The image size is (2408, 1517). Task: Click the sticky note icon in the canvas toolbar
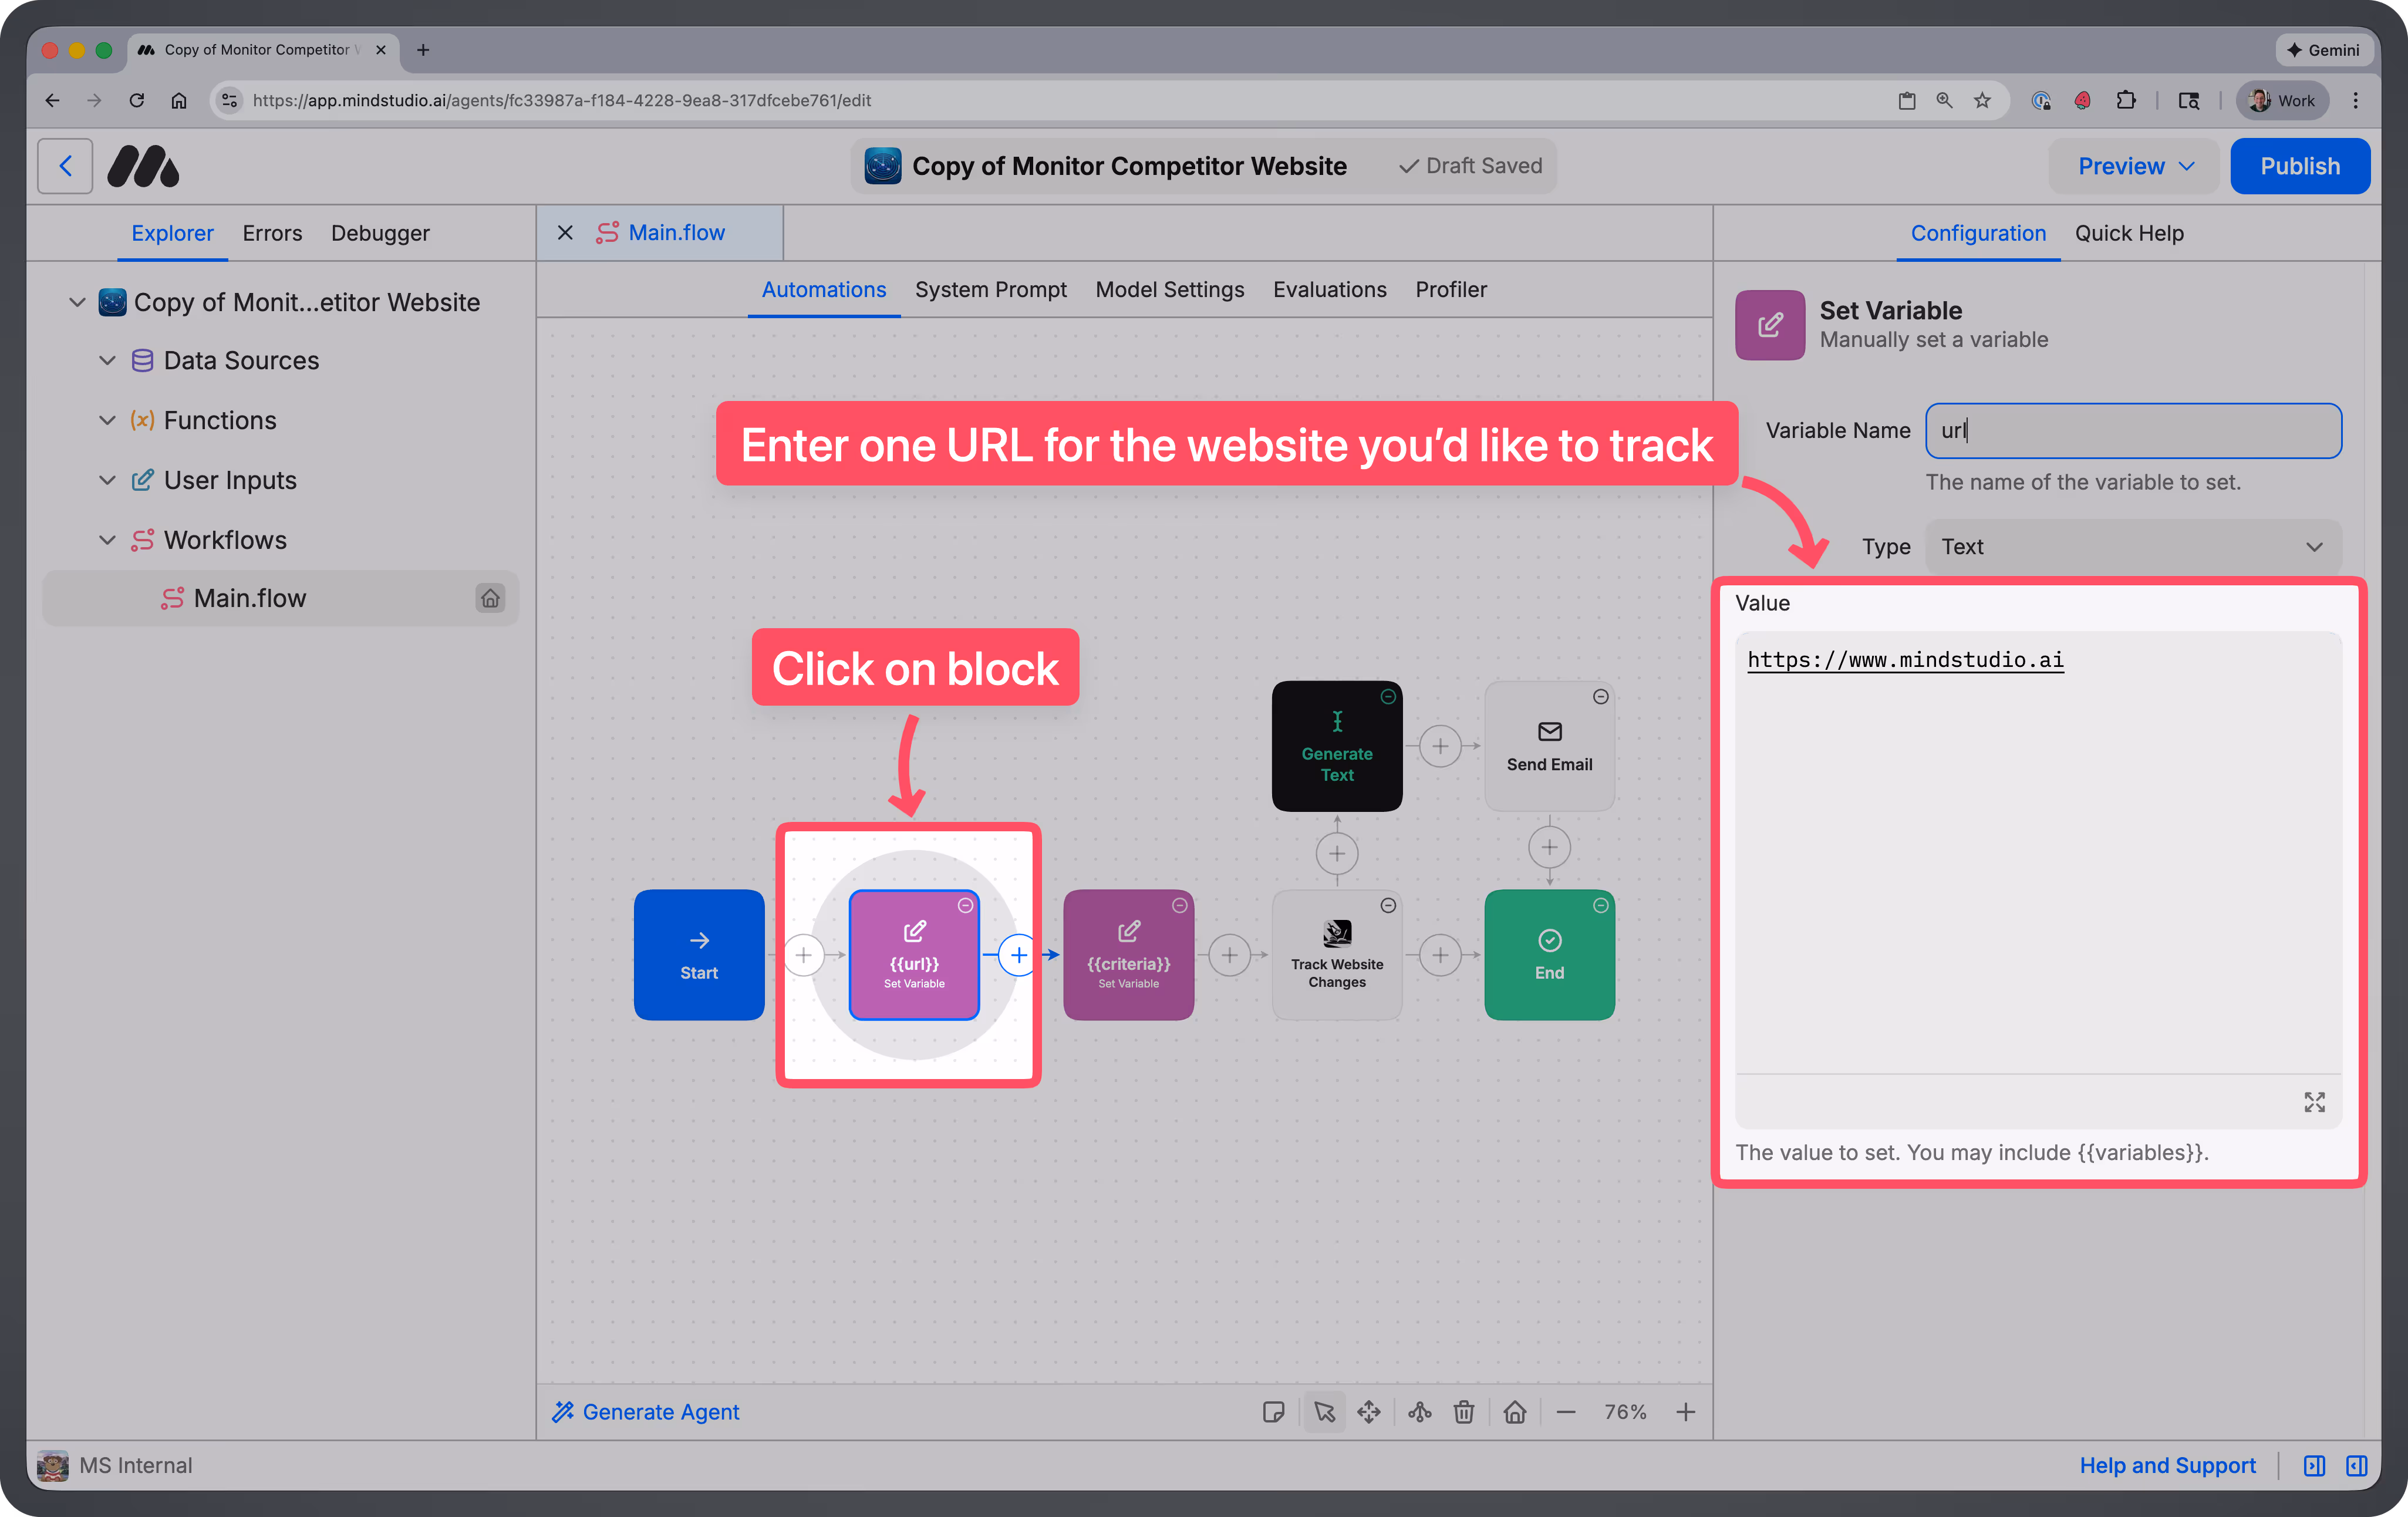[x=1274, y=1412]
